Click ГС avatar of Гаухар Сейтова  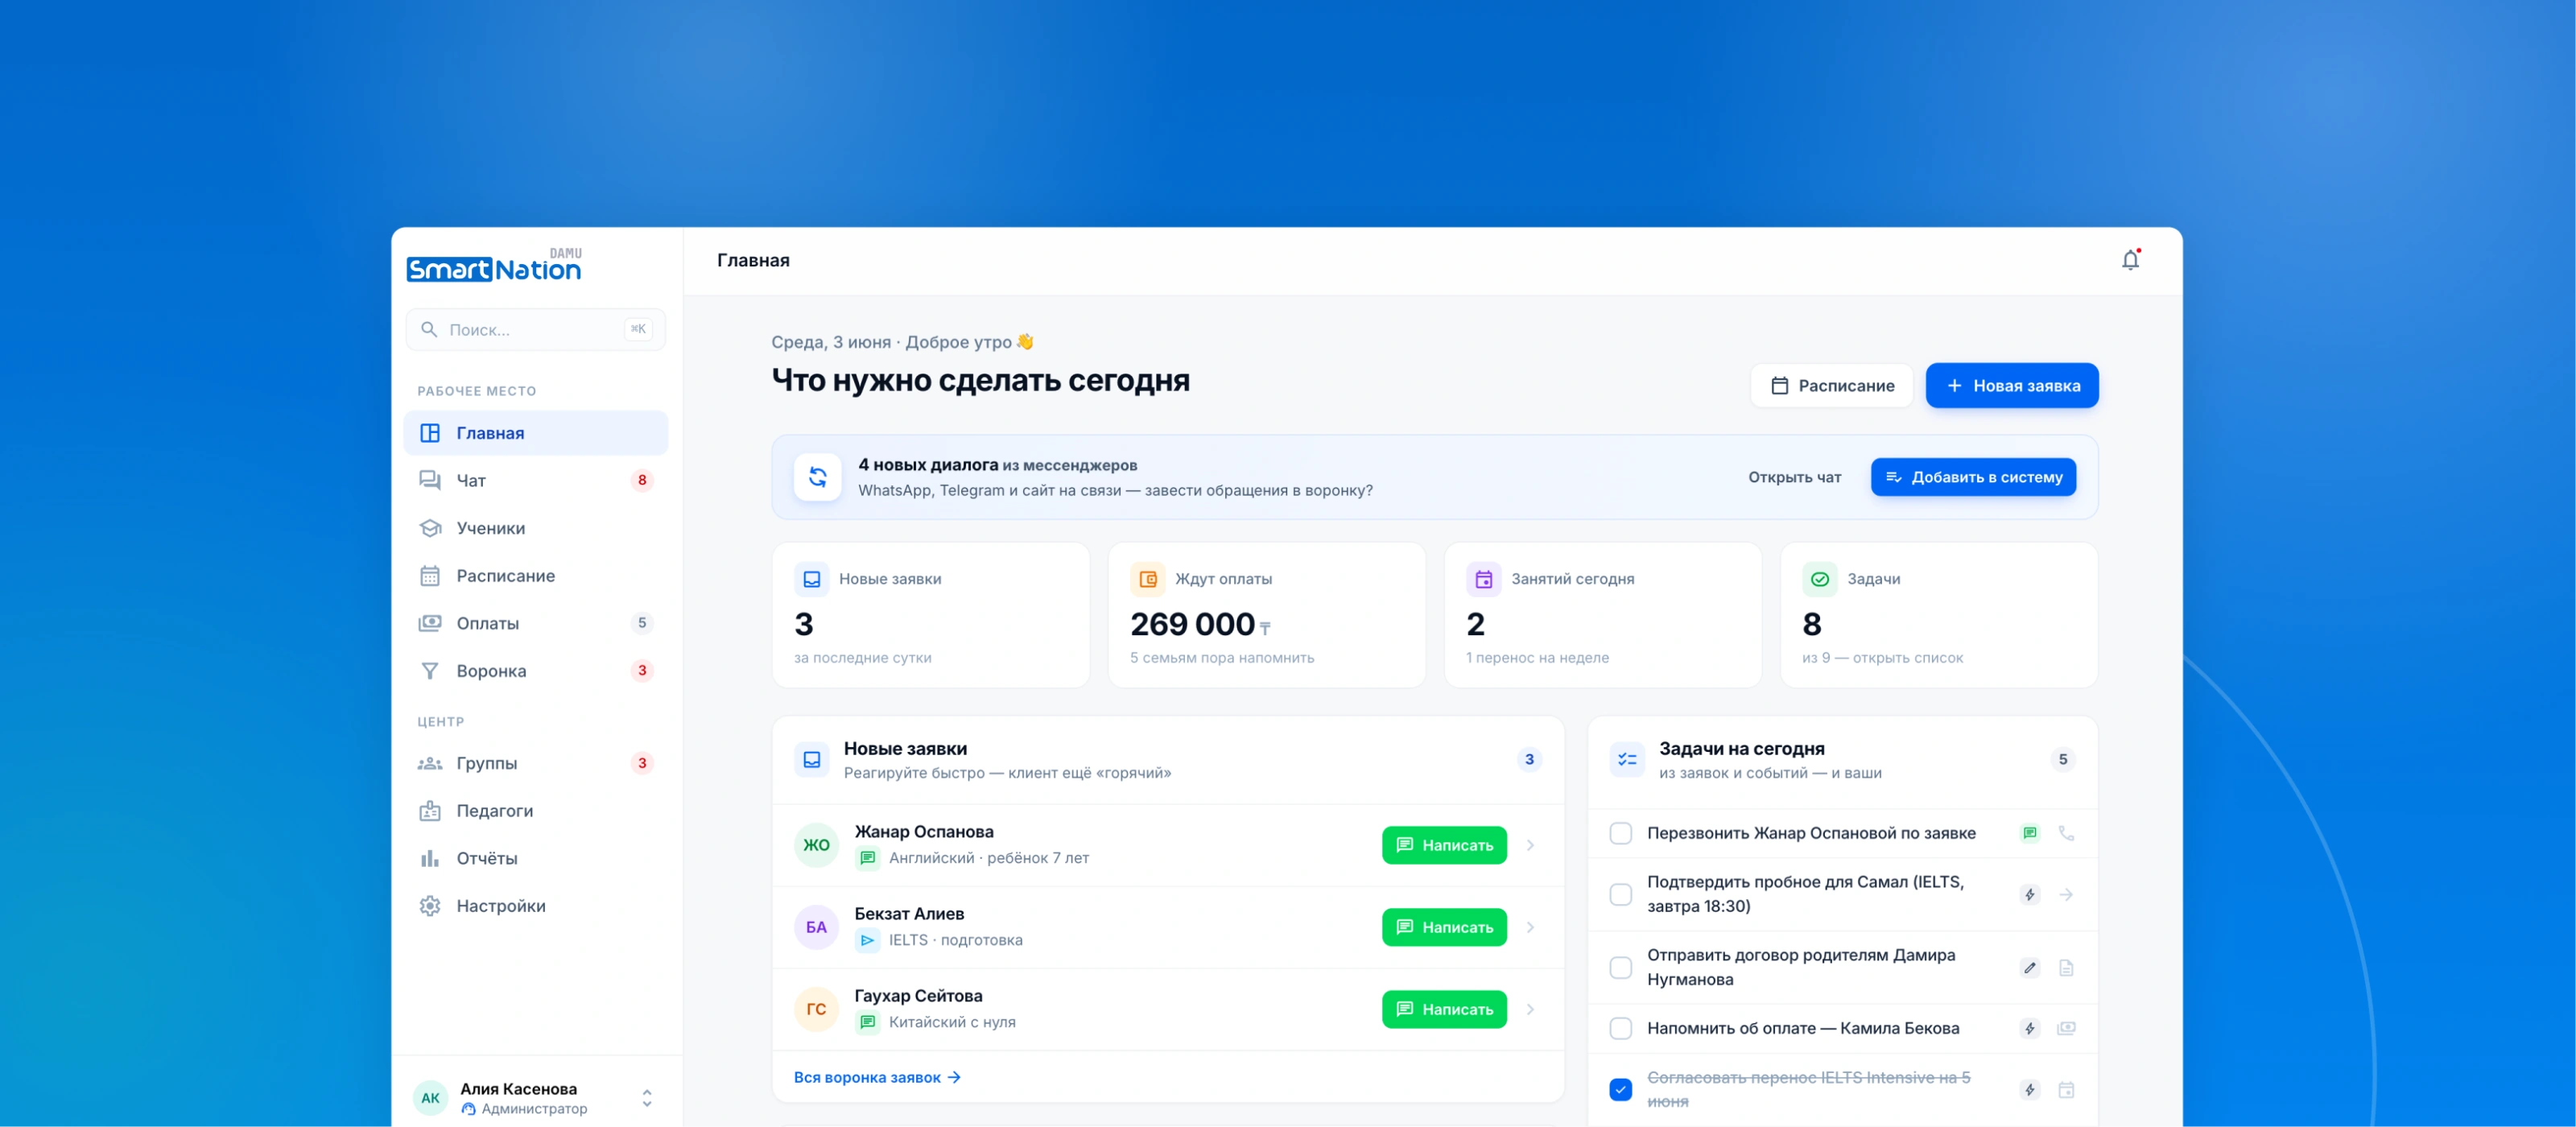816,1009
